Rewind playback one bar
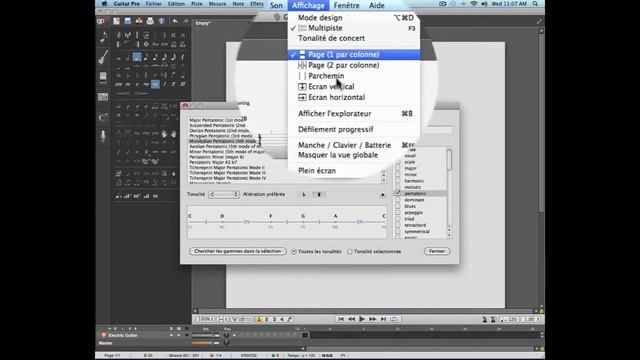 pos(351,319)
